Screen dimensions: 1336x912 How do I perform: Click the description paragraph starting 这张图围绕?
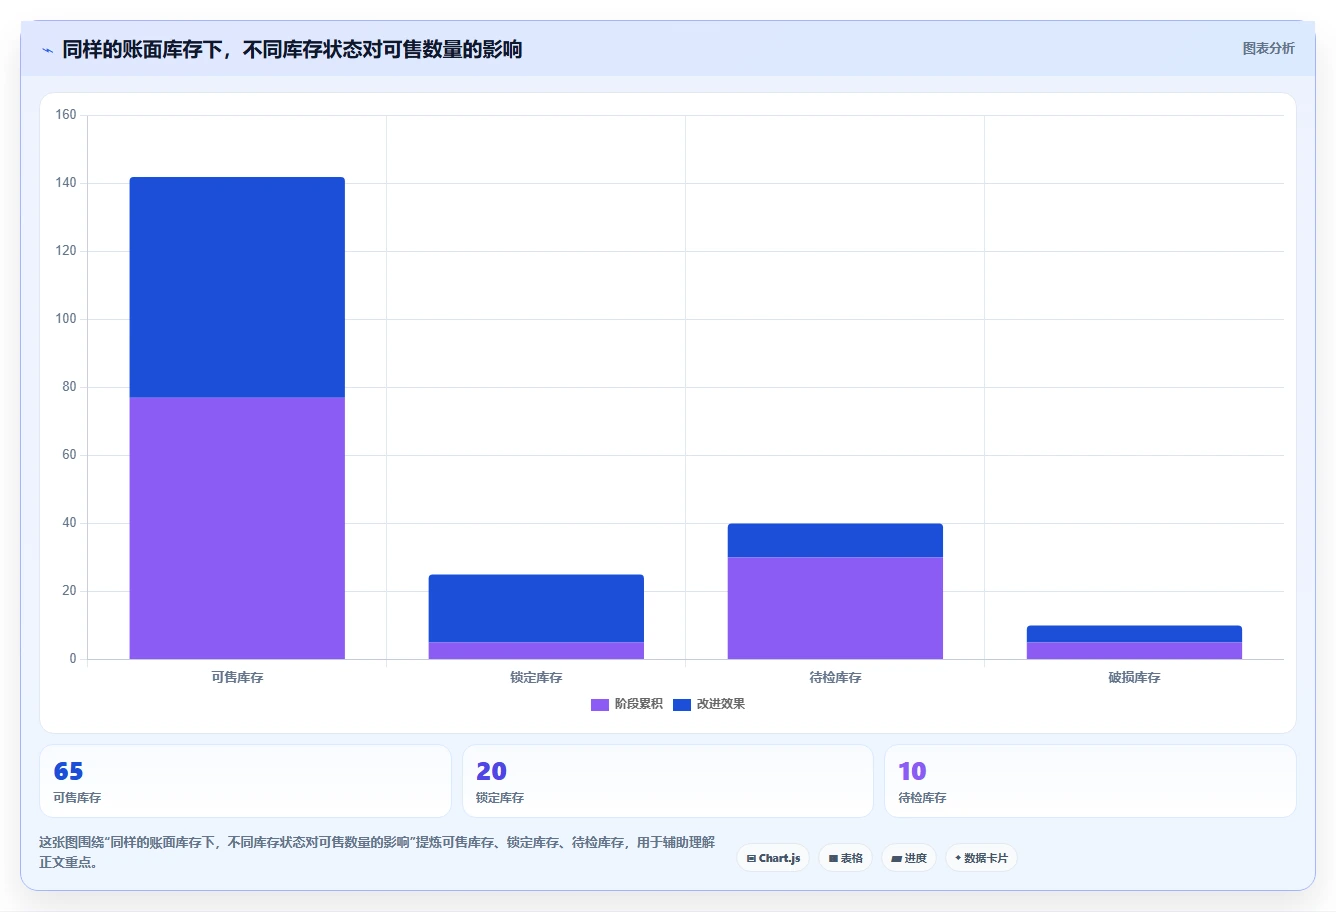(x=378, y=852)
